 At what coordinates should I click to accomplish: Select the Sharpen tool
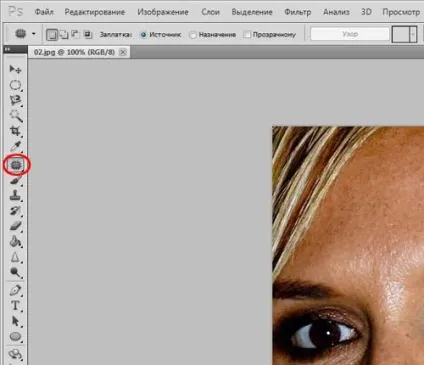[x=15, y=257]
